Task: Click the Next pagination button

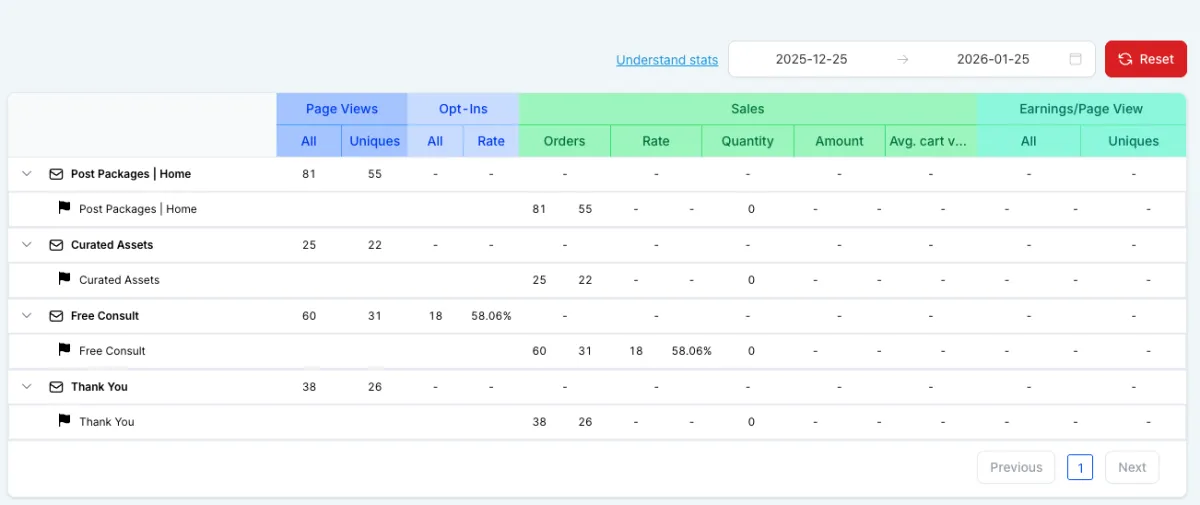Action: point(1132,467)
